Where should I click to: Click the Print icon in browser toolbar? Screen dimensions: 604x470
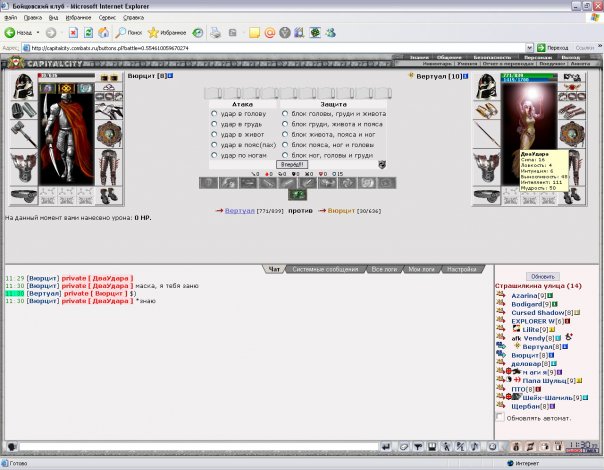pyautogui.click(x=215, y=33)
